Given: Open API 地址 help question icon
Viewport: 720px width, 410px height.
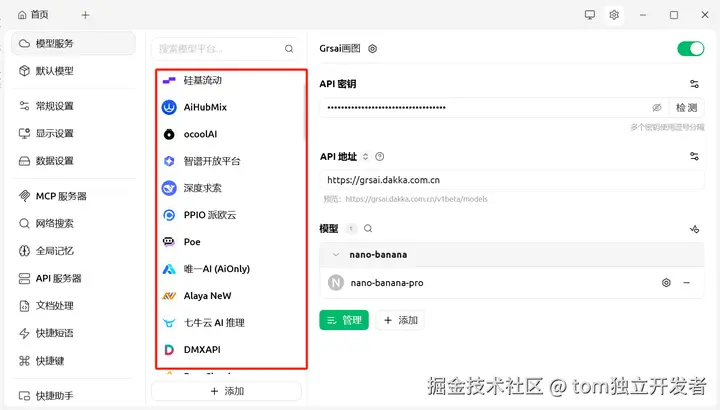Looking at the screenshot, I should tap(379, 157).
